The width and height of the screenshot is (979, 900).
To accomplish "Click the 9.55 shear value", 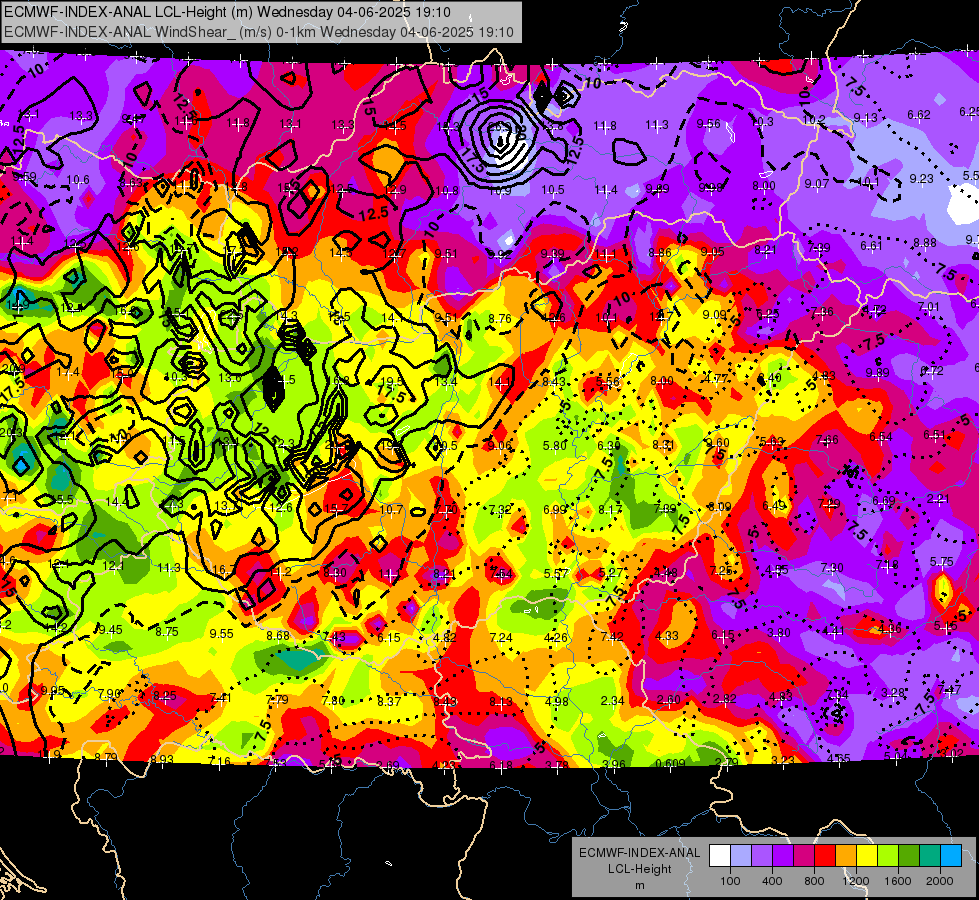I will pos(222,634).
